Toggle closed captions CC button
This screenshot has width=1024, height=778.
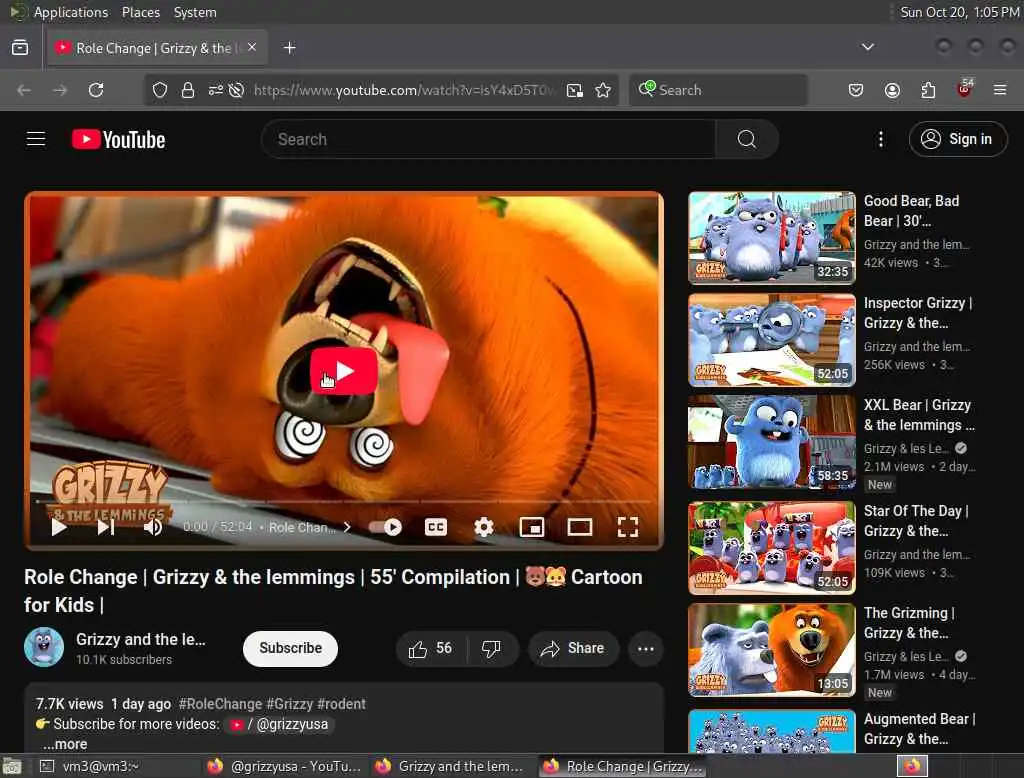(x=436, y=527)
